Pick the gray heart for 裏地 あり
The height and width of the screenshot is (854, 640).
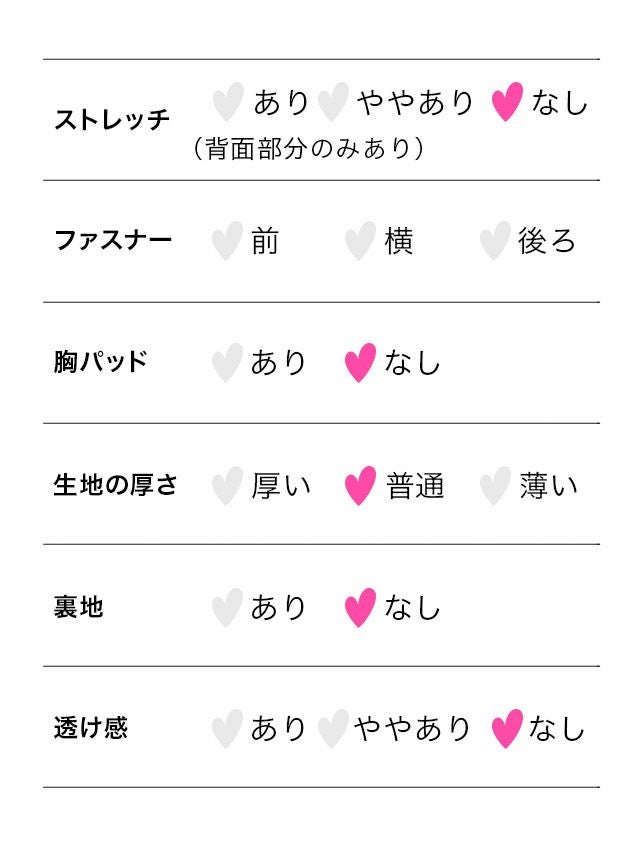pos(227,607)
